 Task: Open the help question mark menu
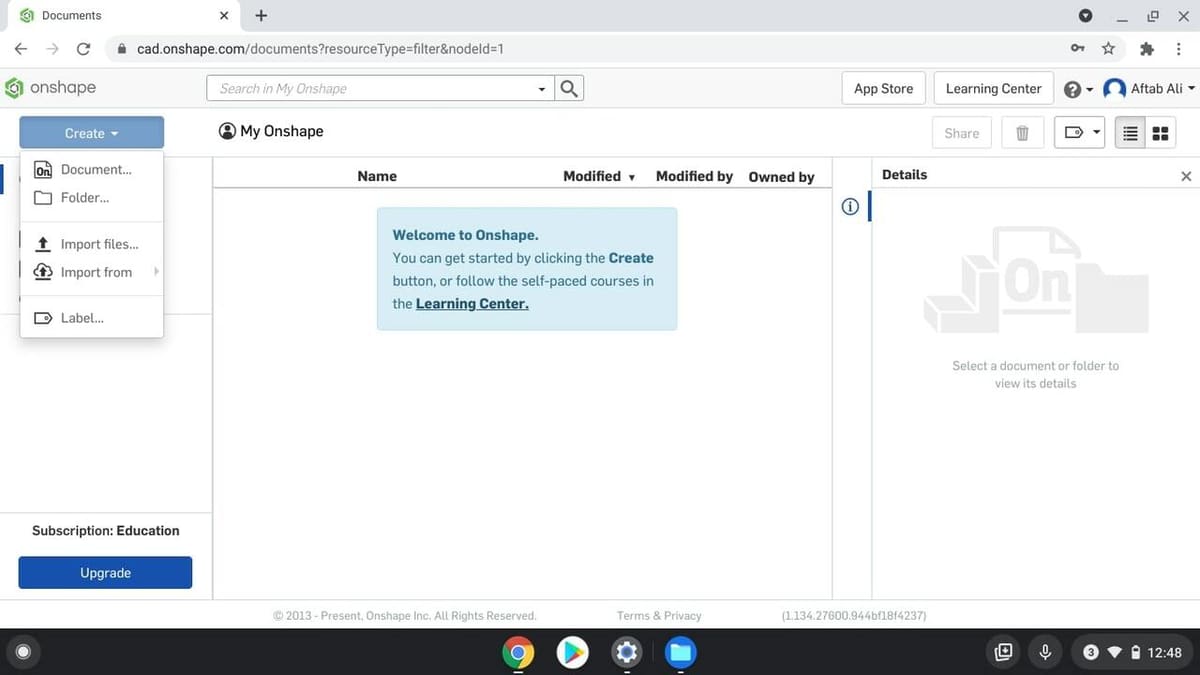(x=1077, y=89)
